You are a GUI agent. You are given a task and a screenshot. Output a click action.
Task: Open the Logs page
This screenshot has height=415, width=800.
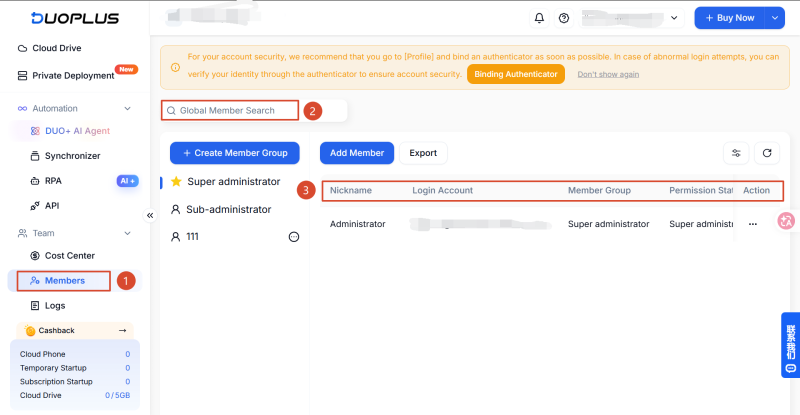point(55,306)
